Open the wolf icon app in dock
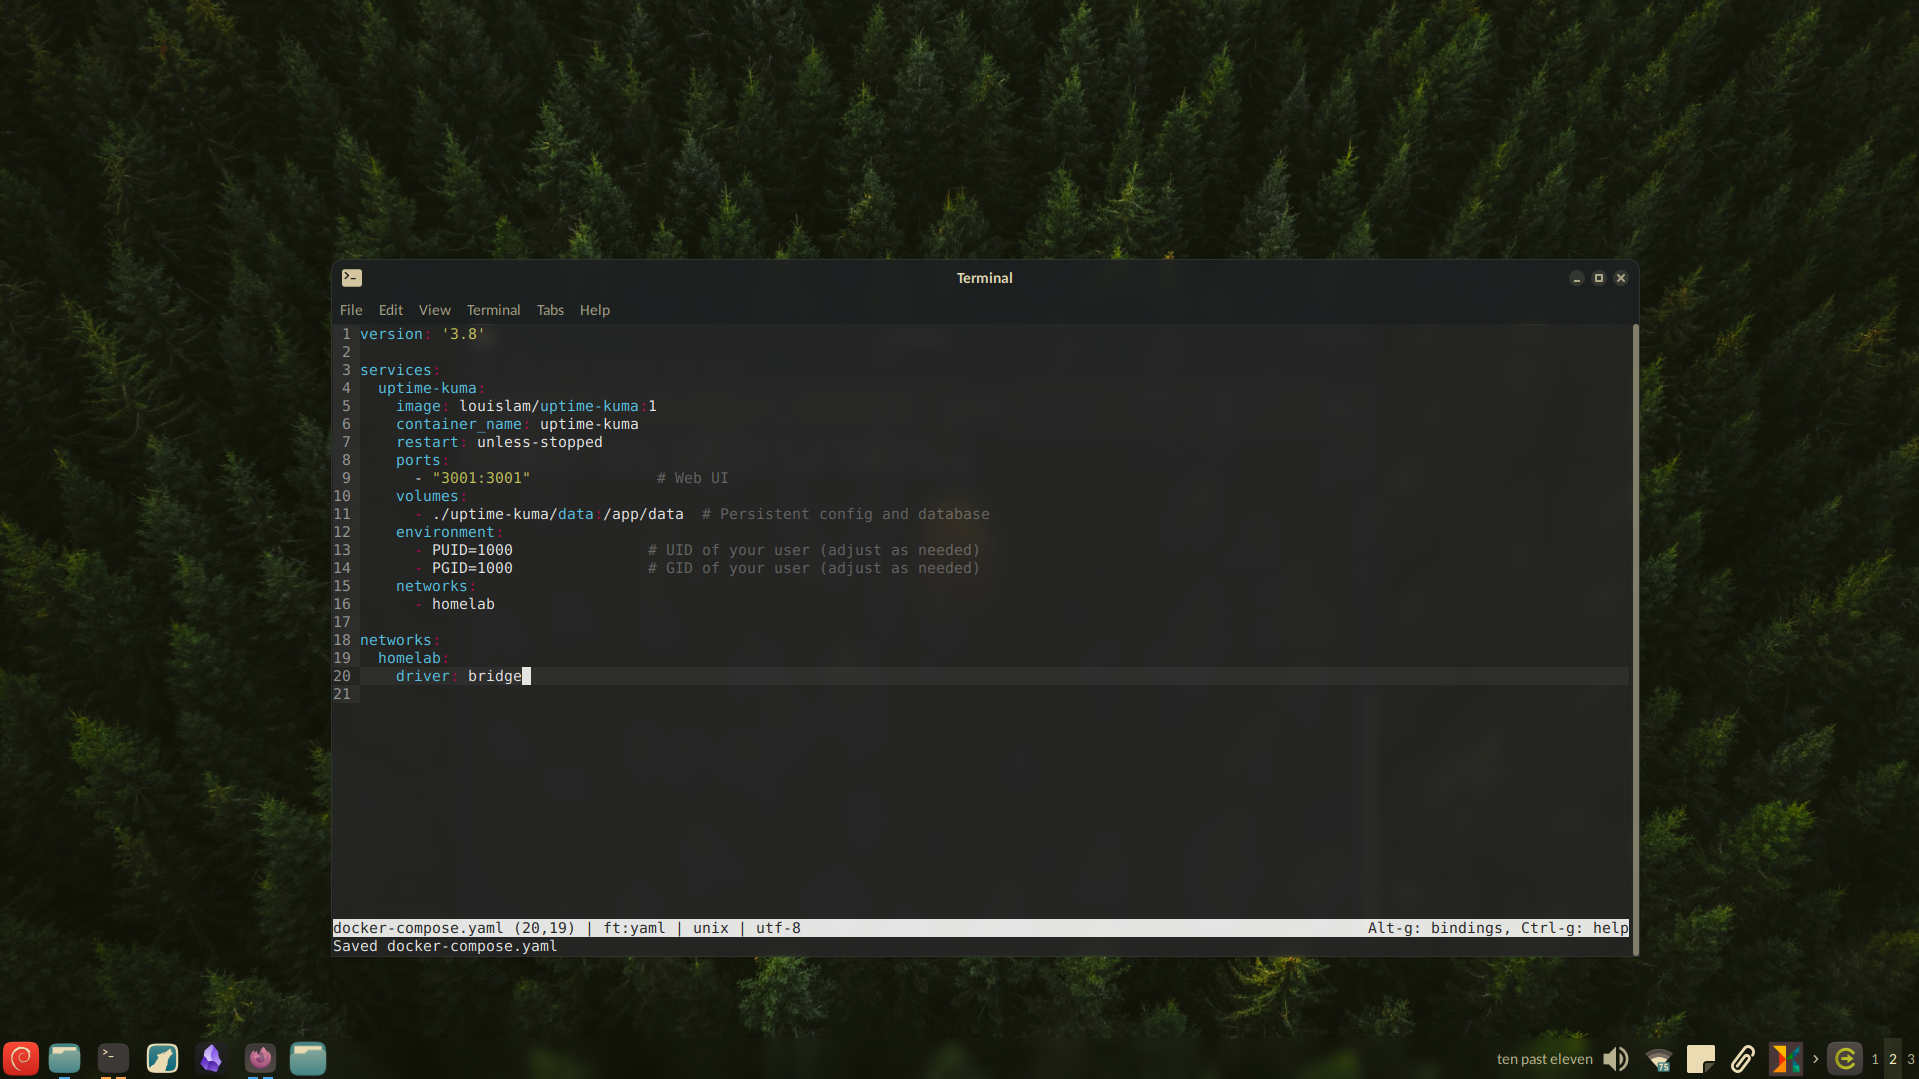Screen dimensions: 1919x1079 click(x=162, y=1058)
